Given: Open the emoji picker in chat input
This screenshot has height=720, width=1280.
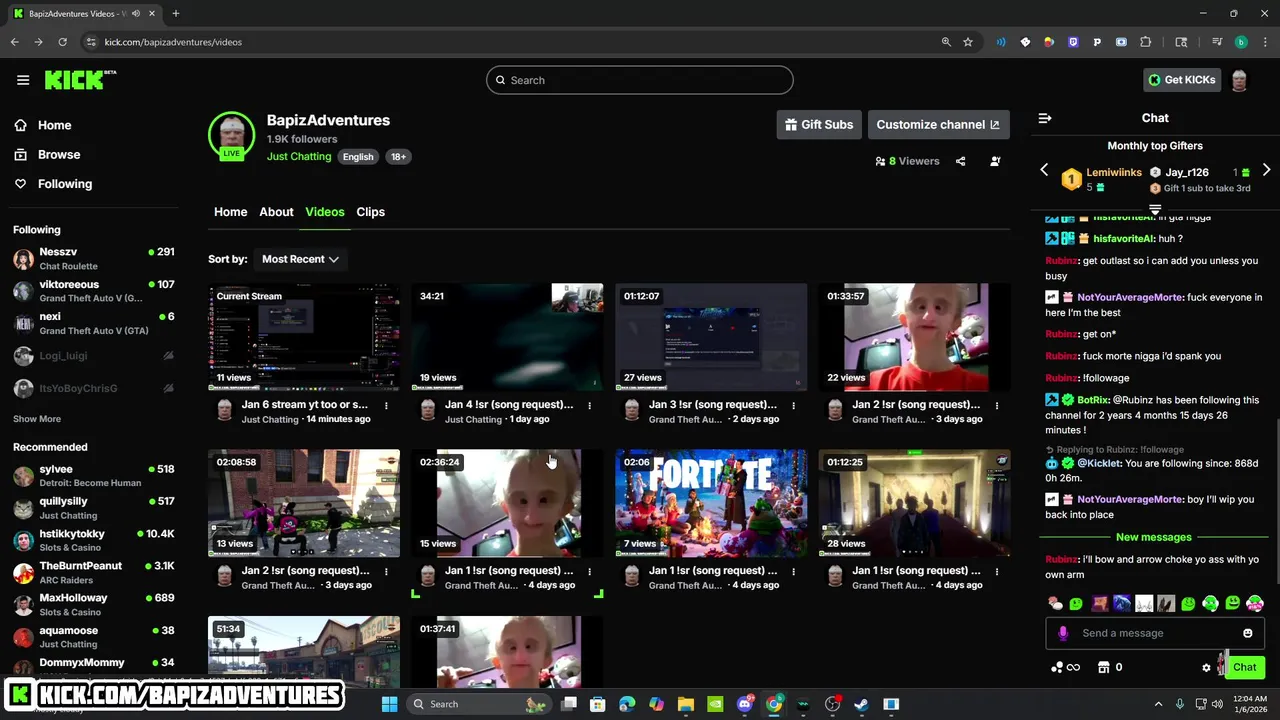Looking at the screenshot, I should coord(1247,633).
